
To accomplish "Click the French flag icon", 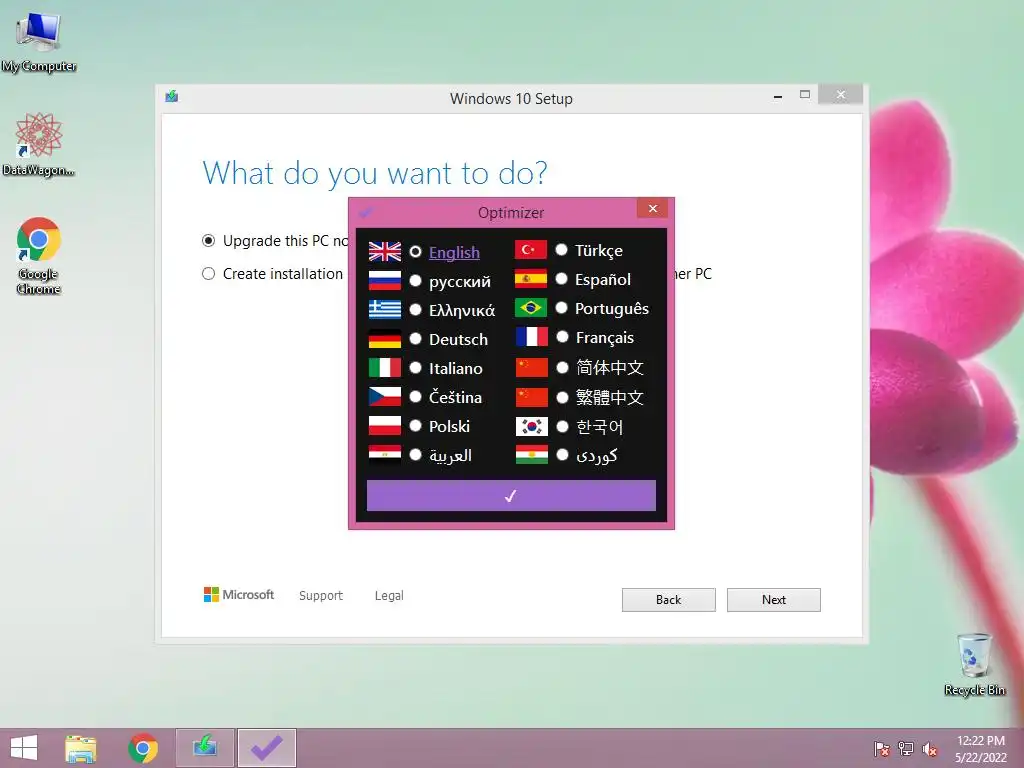I will click(x=532, y=337).
